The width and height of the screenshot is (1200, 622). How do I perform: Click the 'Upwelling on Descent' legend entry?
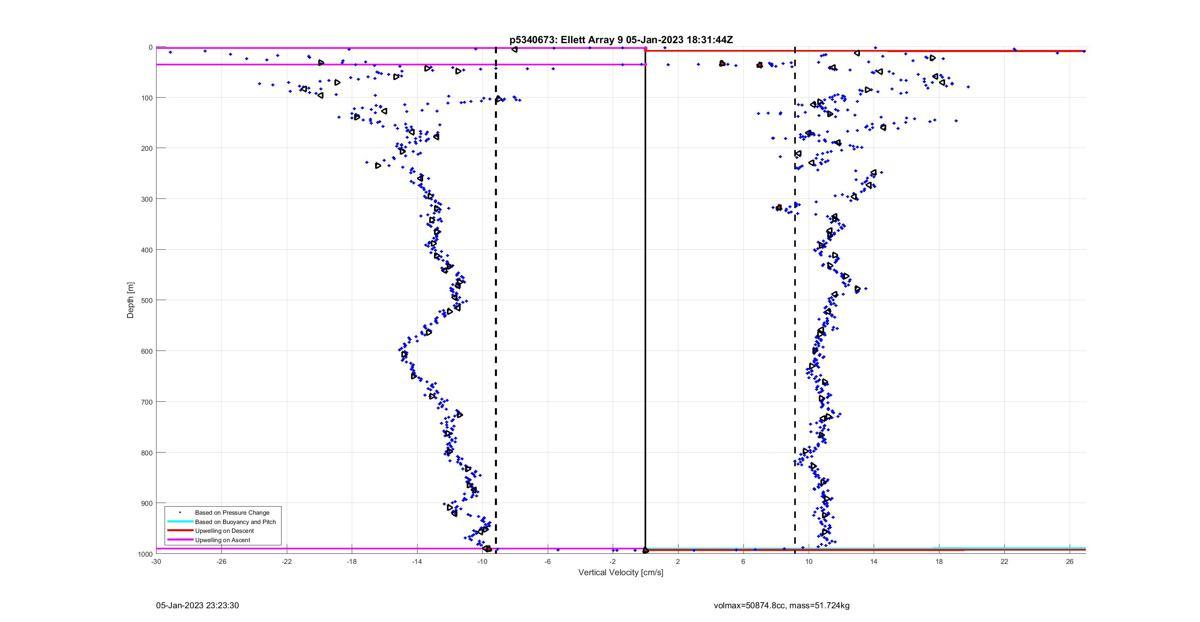pyautogui.click(x=224, y=530)
